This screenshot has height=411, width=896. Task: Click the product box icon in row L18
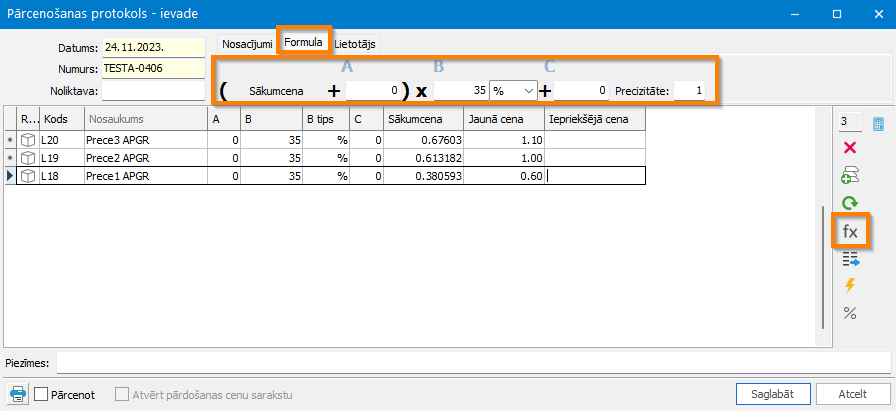coord(28,176)
